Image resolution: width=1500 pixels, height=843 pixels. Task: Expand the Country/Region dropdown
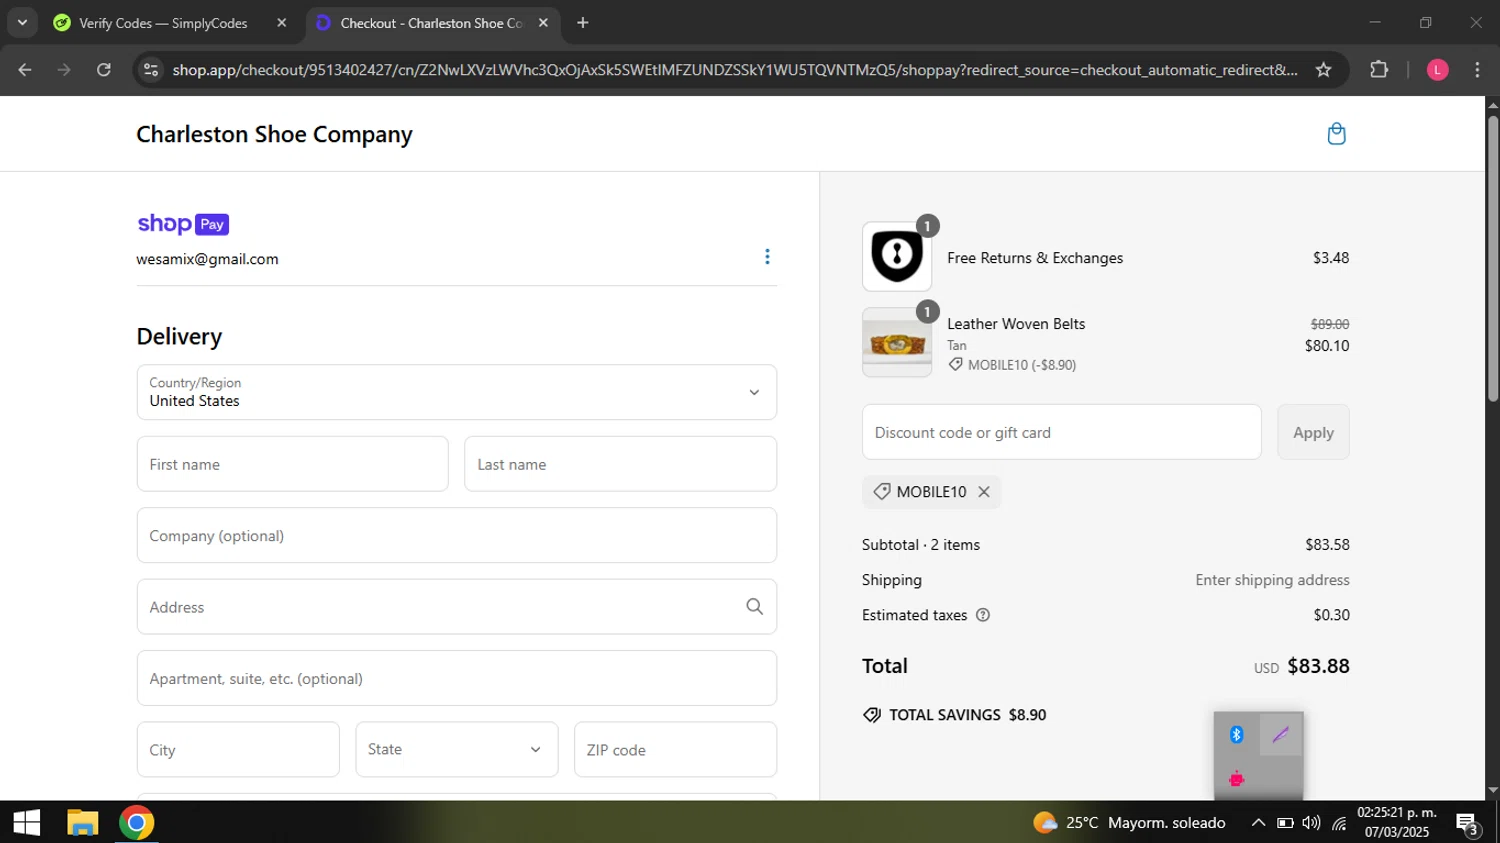pyautogui.click(x=457, y=392)
